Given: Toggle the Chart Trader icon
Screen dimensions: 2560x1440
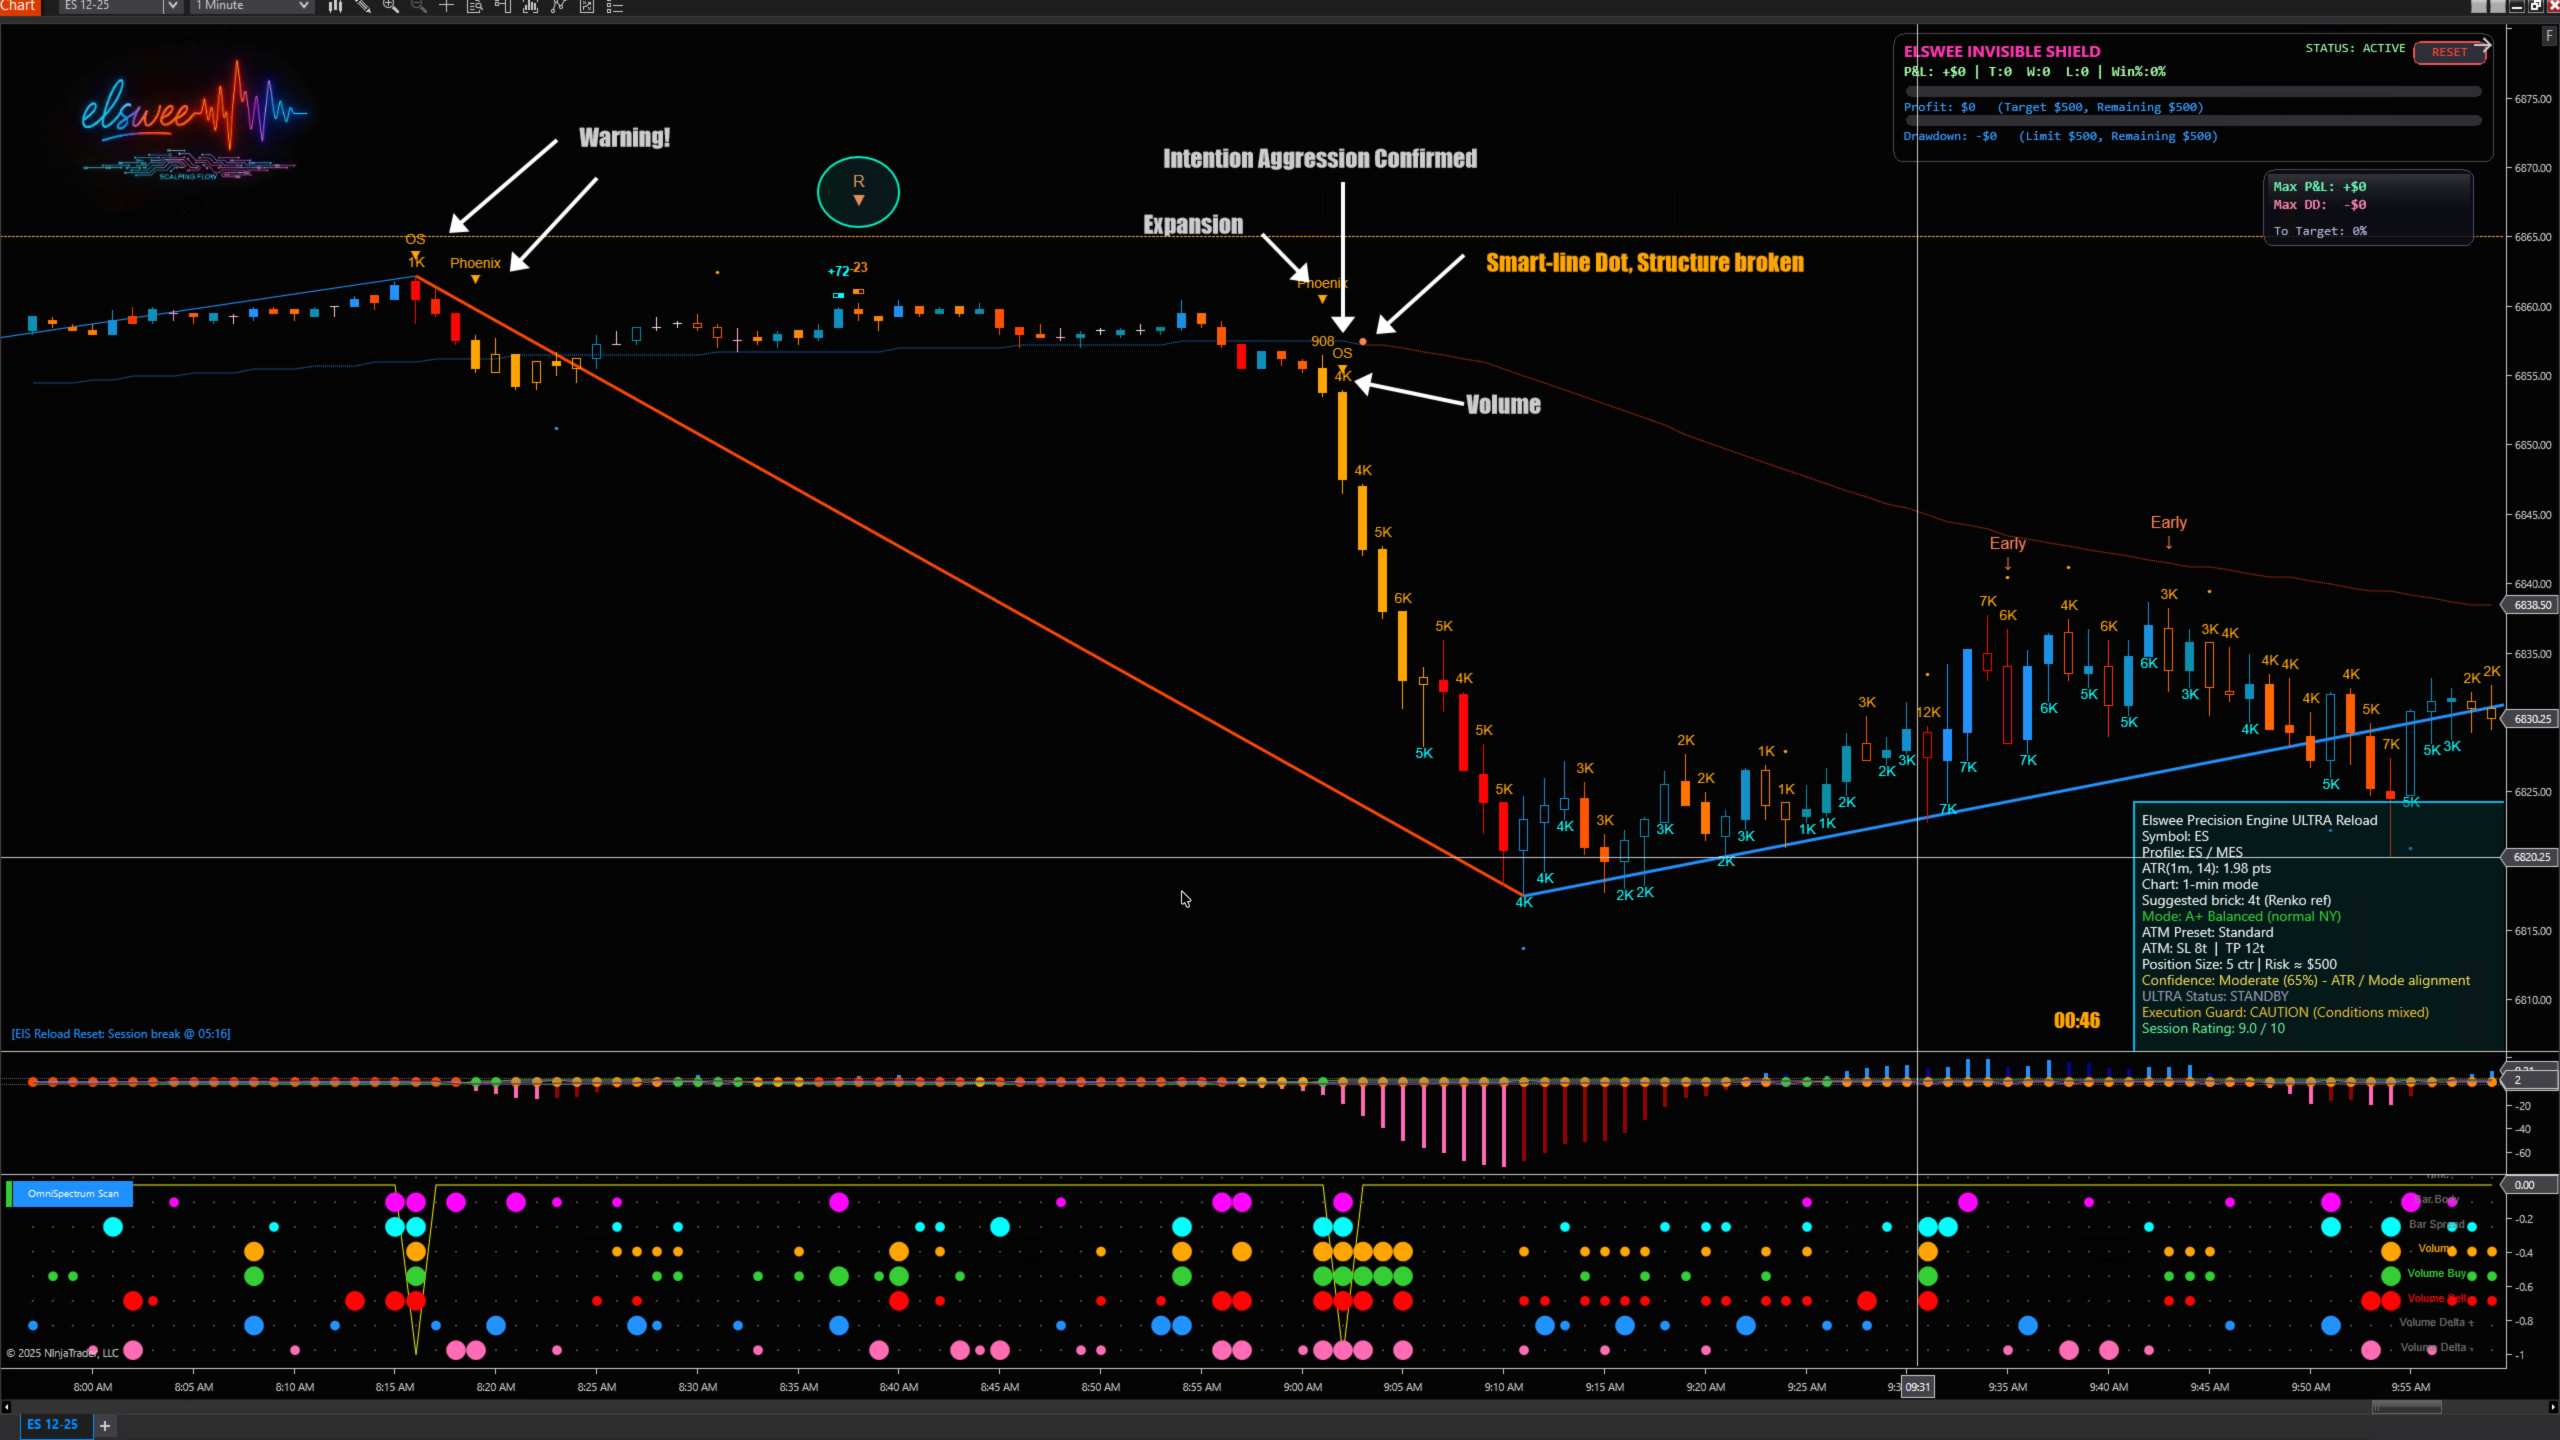Looking at the screenshot, I should click(x=503, y=6).
